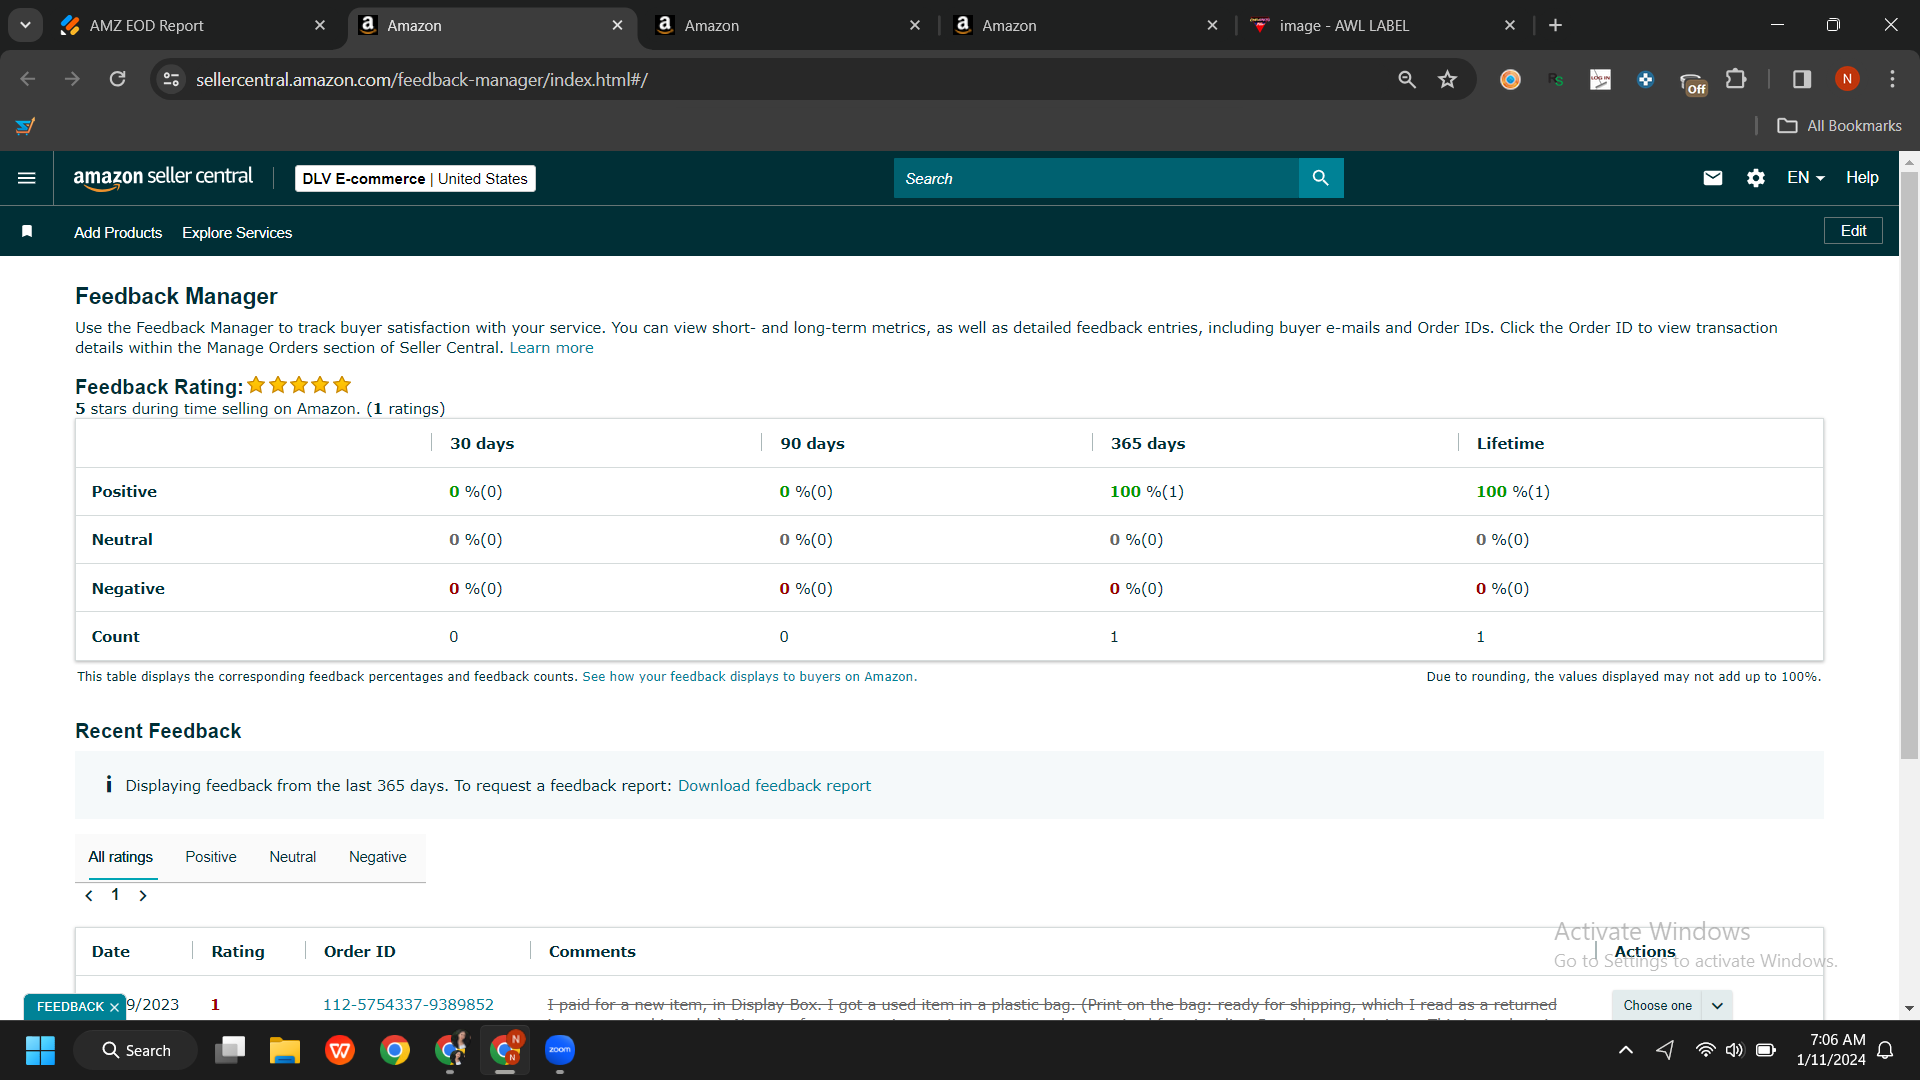This screenshot has width=1920, height=1080.
Task: Open the taskbar clock 7:06 AM
Action: coord(1830,1050)
